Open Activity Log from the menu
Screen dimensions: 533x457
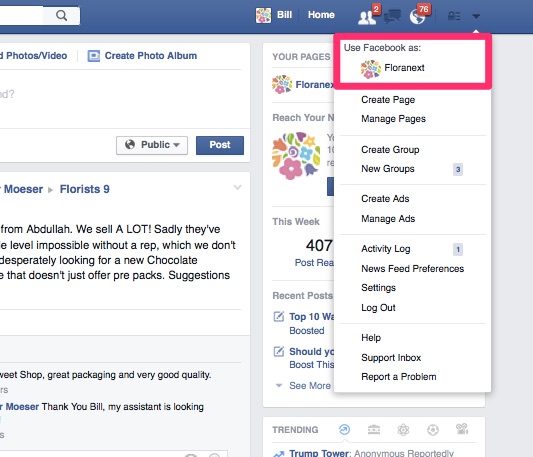point(385,249)
